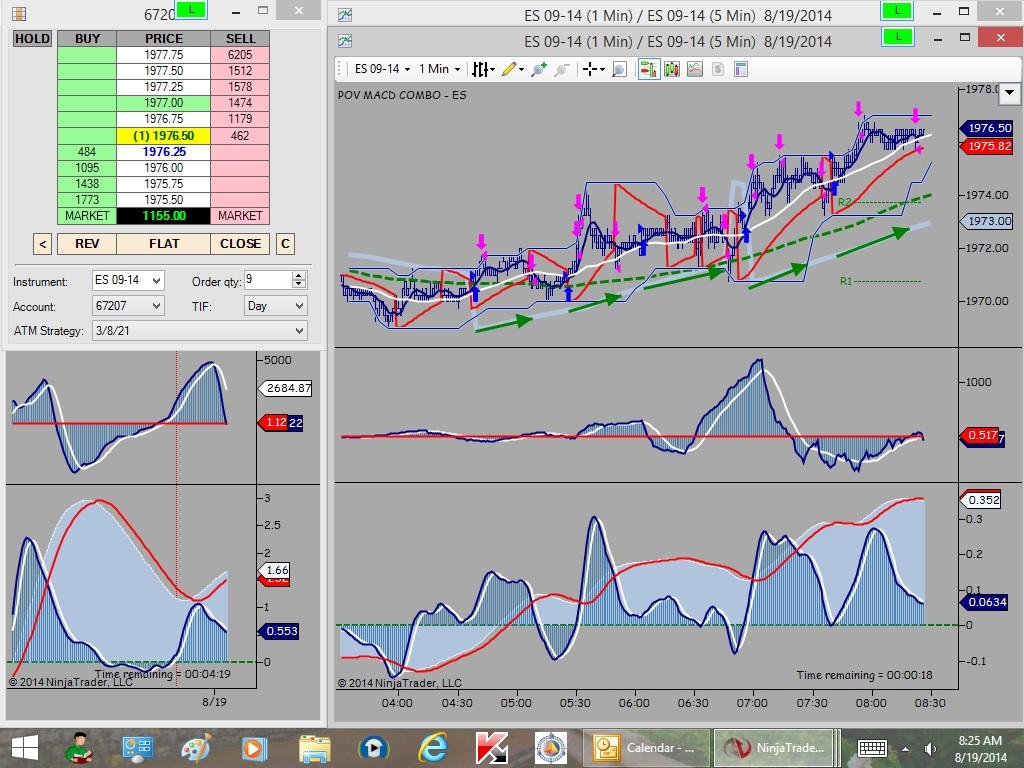Click buy cell 1773 at 1975.50
The image size is (1024, 768).
click(87, 200)
